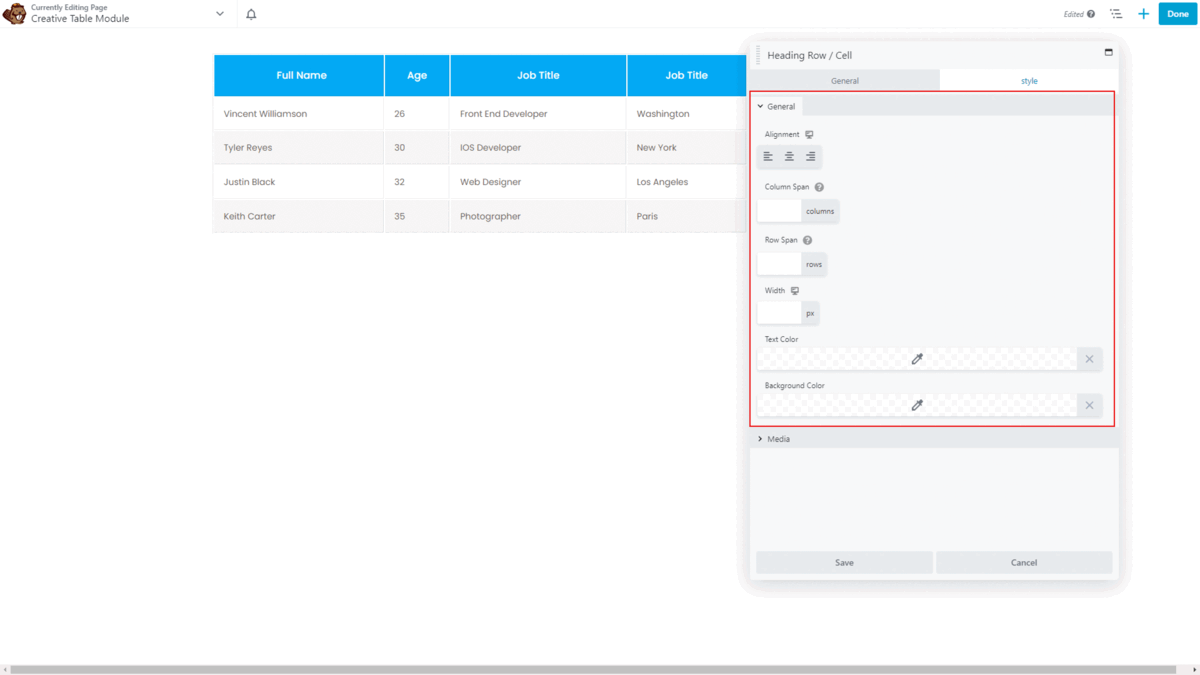Clear the Text Color with the X button
This screenshot has height=675, width=1200.
[1089, 358]
